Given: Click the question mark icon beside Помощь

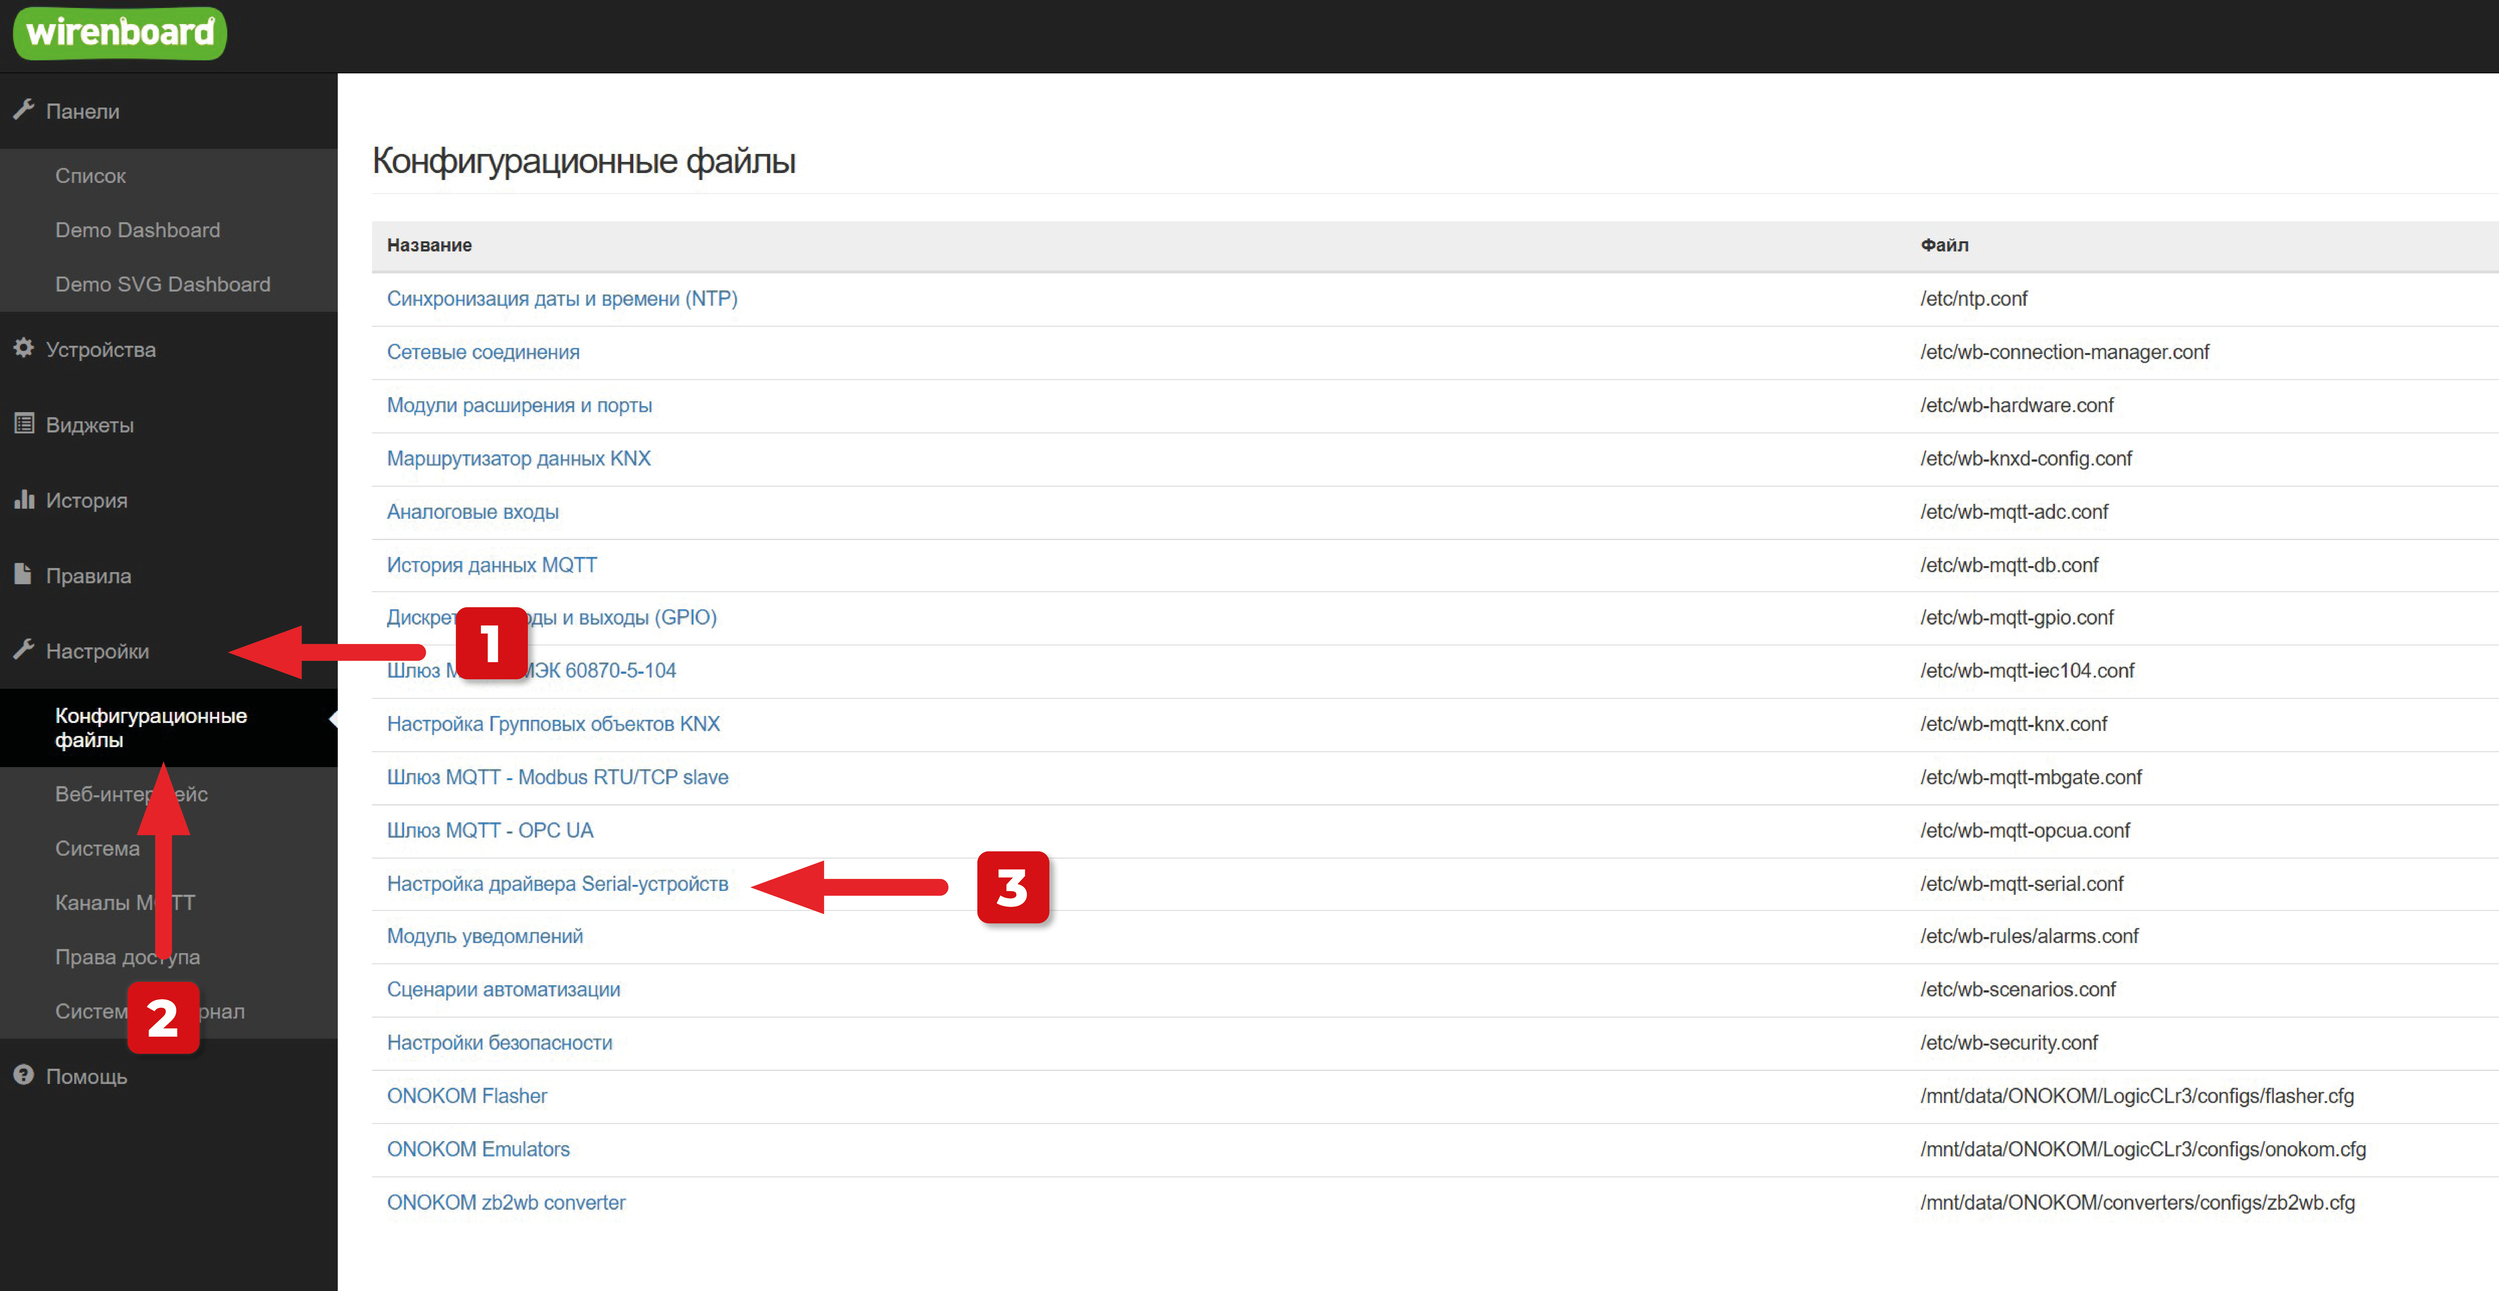Looking at the screenshot, I should (x=24, y=1075).
